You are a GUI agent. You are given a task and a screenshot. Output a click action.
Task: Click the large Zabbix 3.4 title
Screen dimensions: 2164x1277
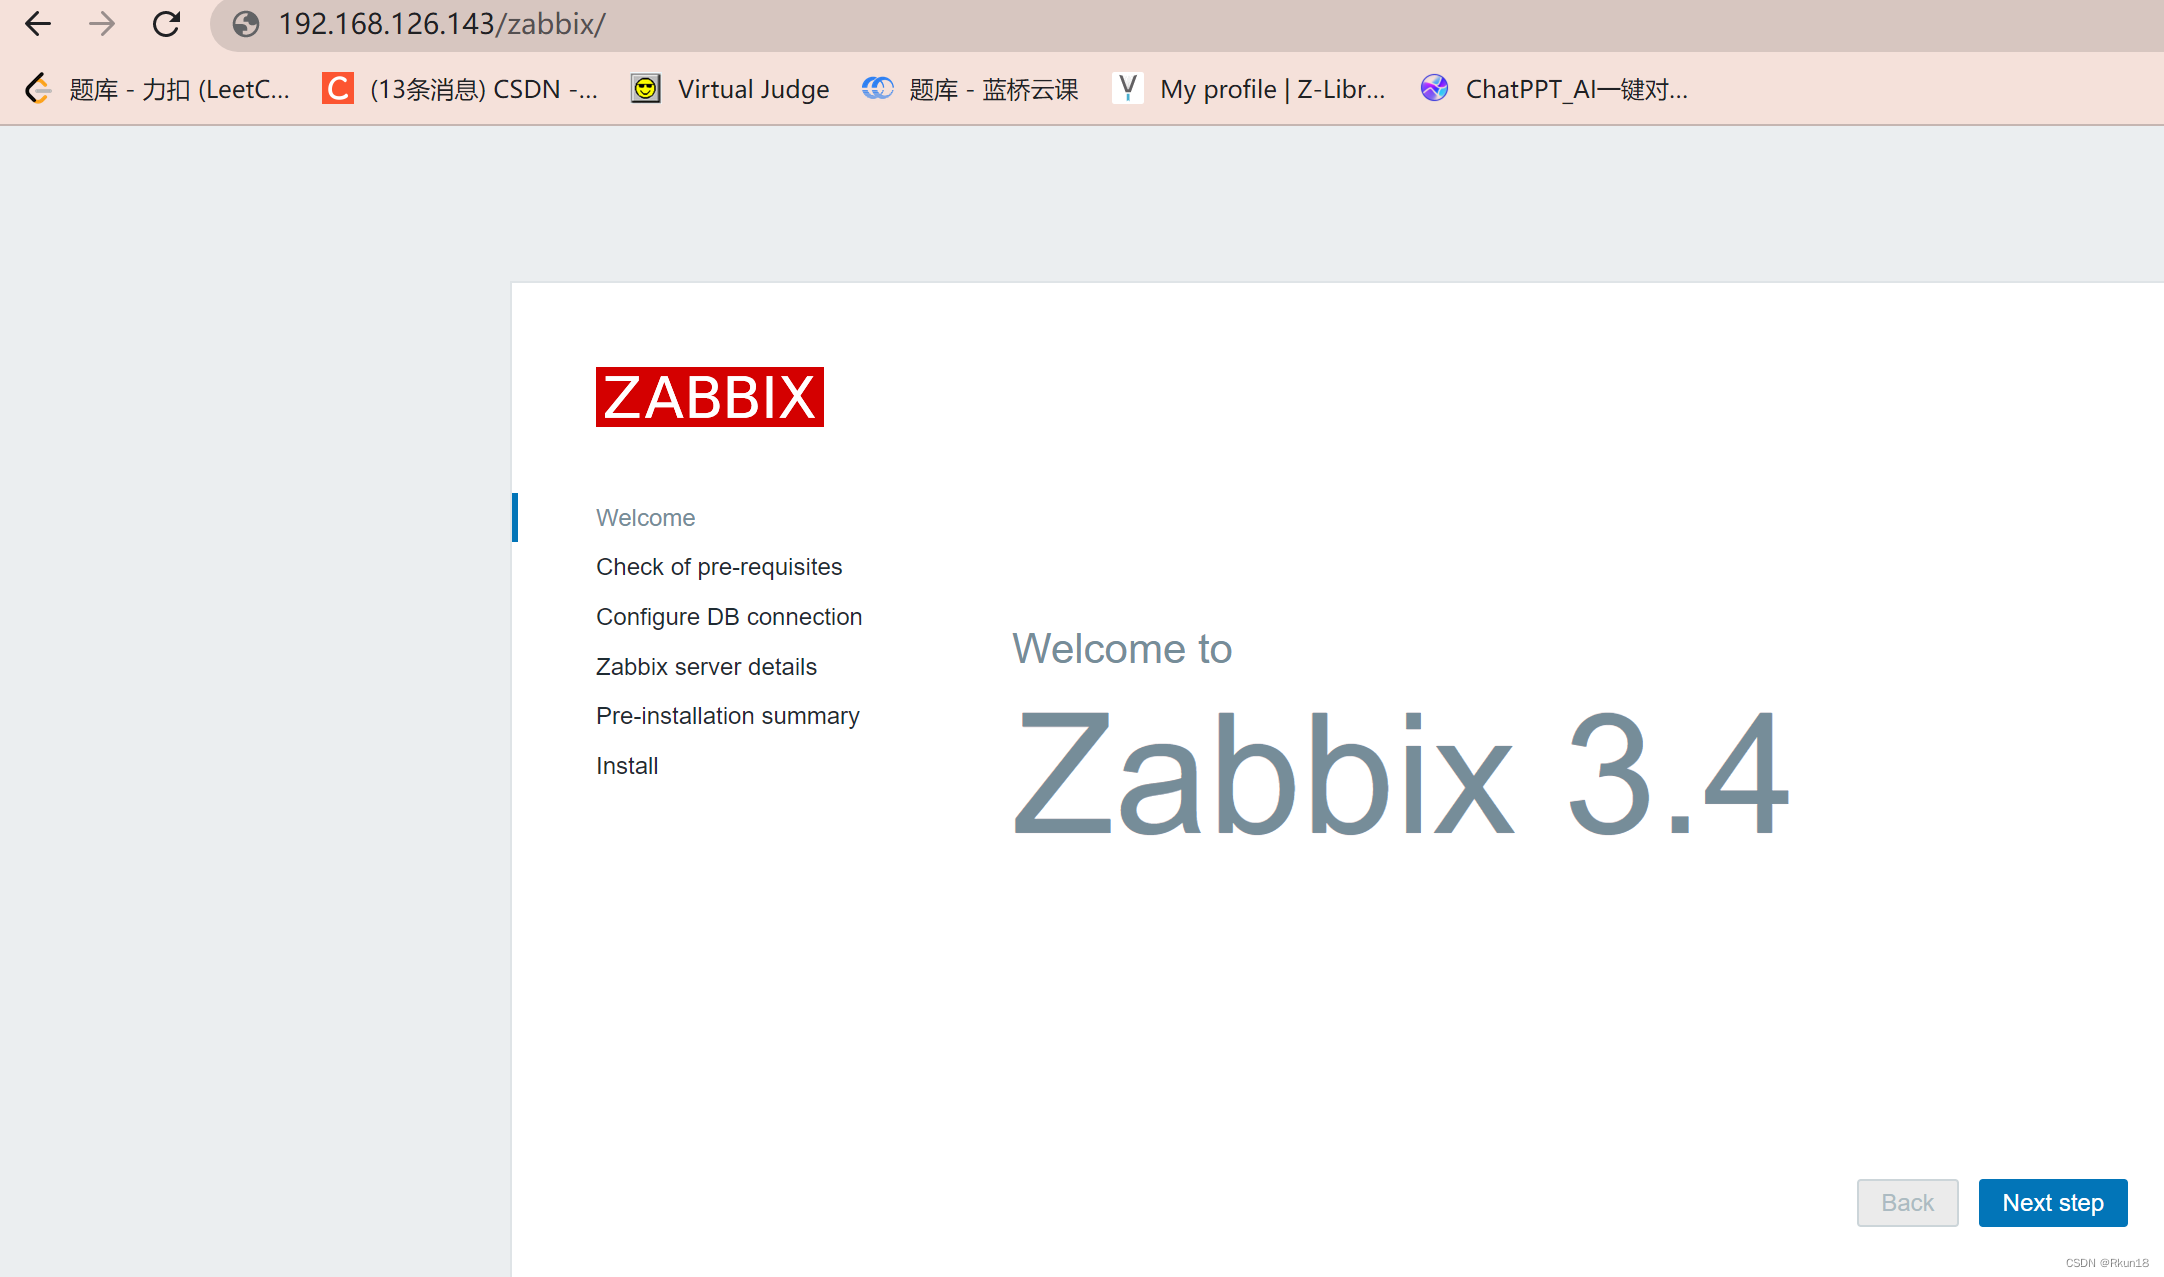[x=1401, y=774]
